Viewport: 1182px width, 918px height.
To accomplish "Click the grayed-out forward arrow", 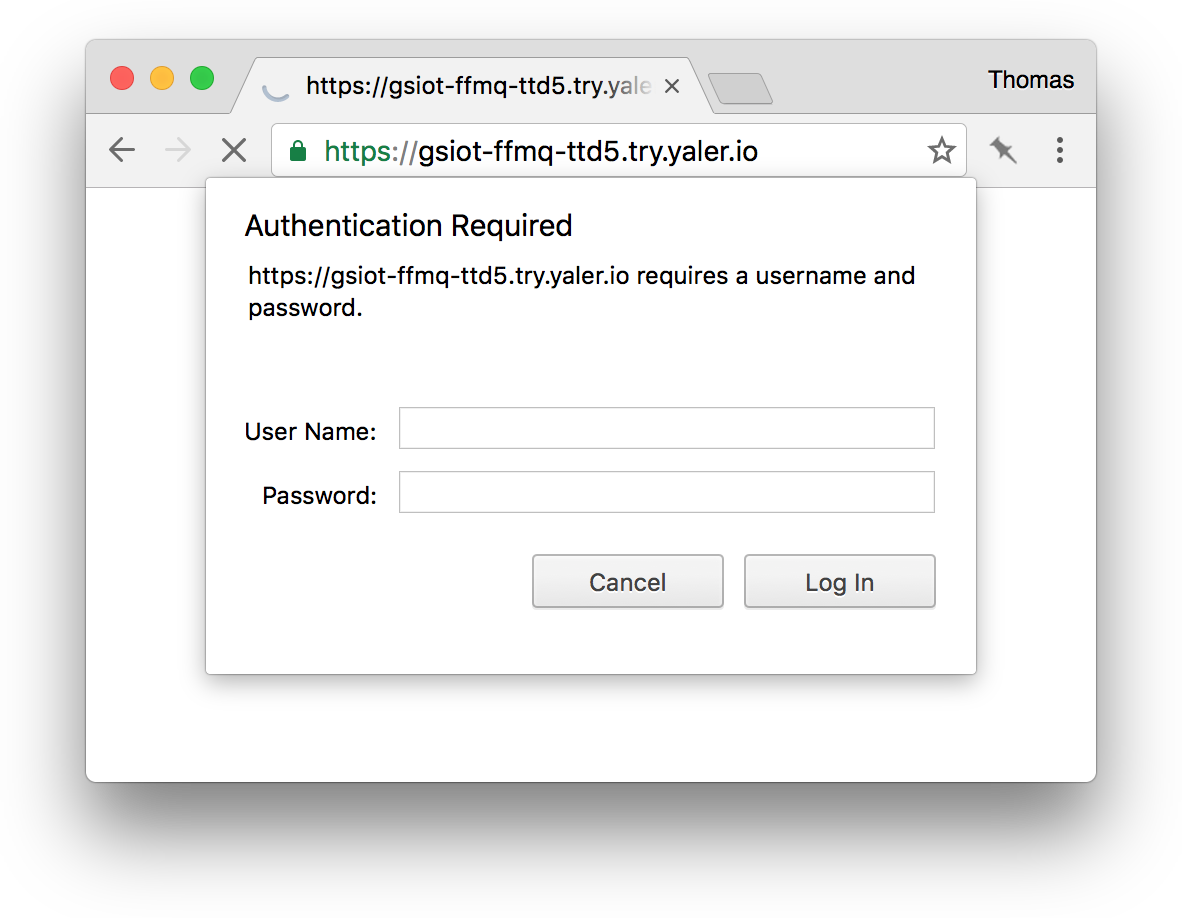I will click(177, 150).
